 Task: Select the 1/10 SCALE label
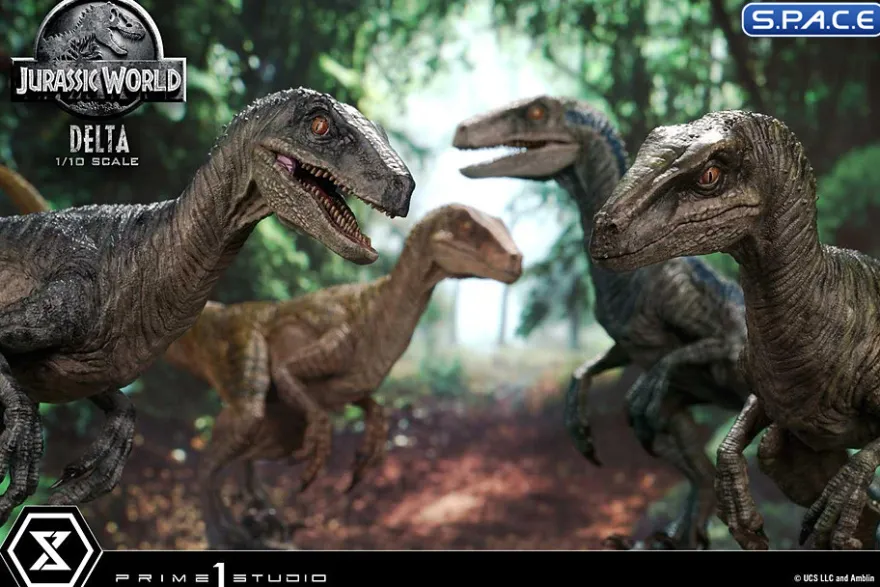coord(97,162)
